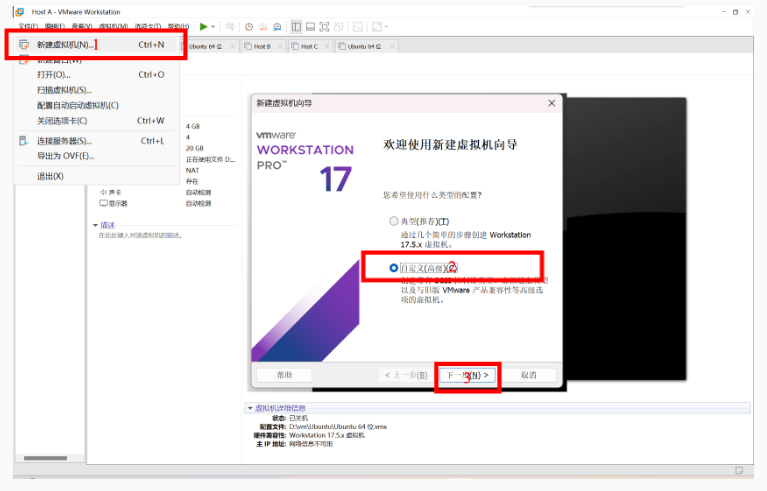Open the 帮助(H) menu in menu bar

(x=178, y=26)
